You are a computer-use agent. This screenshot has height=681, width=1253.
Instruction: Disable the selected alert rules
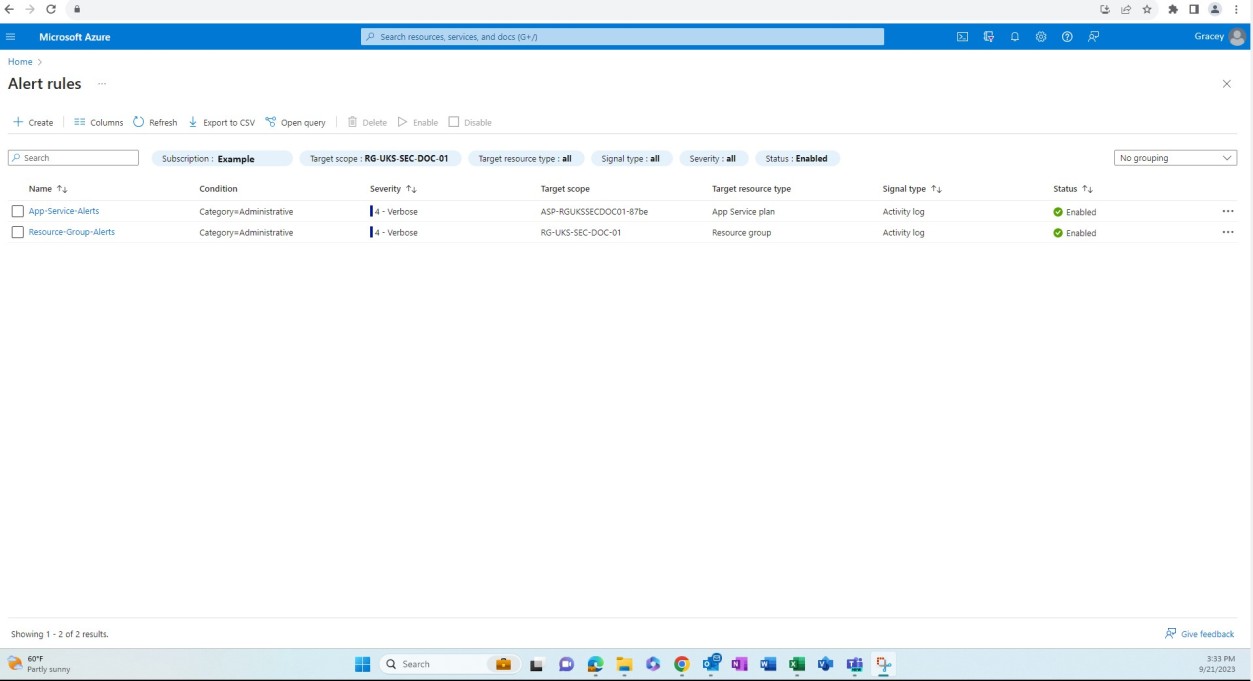tap(470, 121)
